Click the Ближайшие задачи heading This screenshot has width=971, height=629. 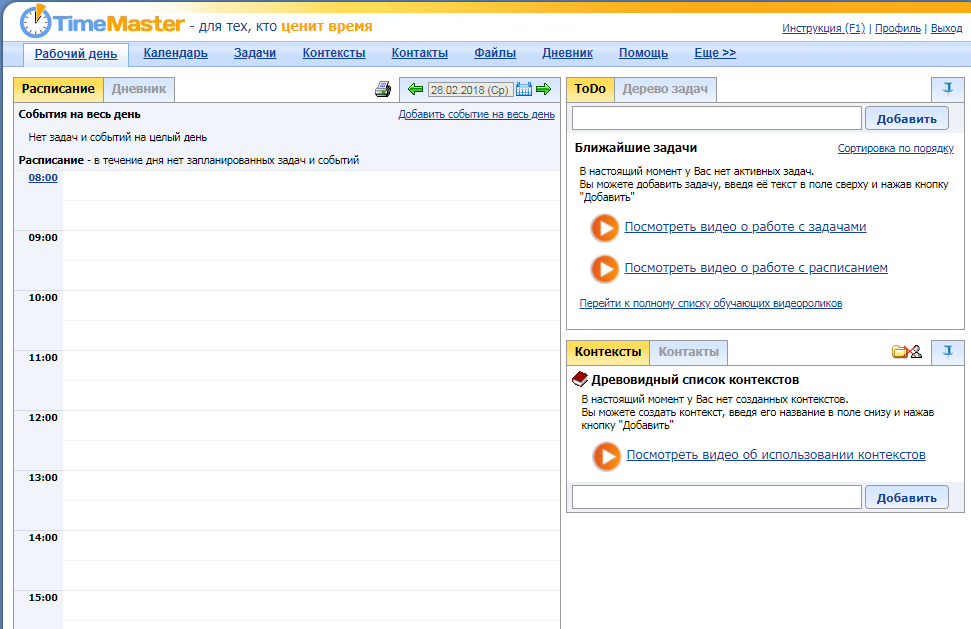coord(635,148)
